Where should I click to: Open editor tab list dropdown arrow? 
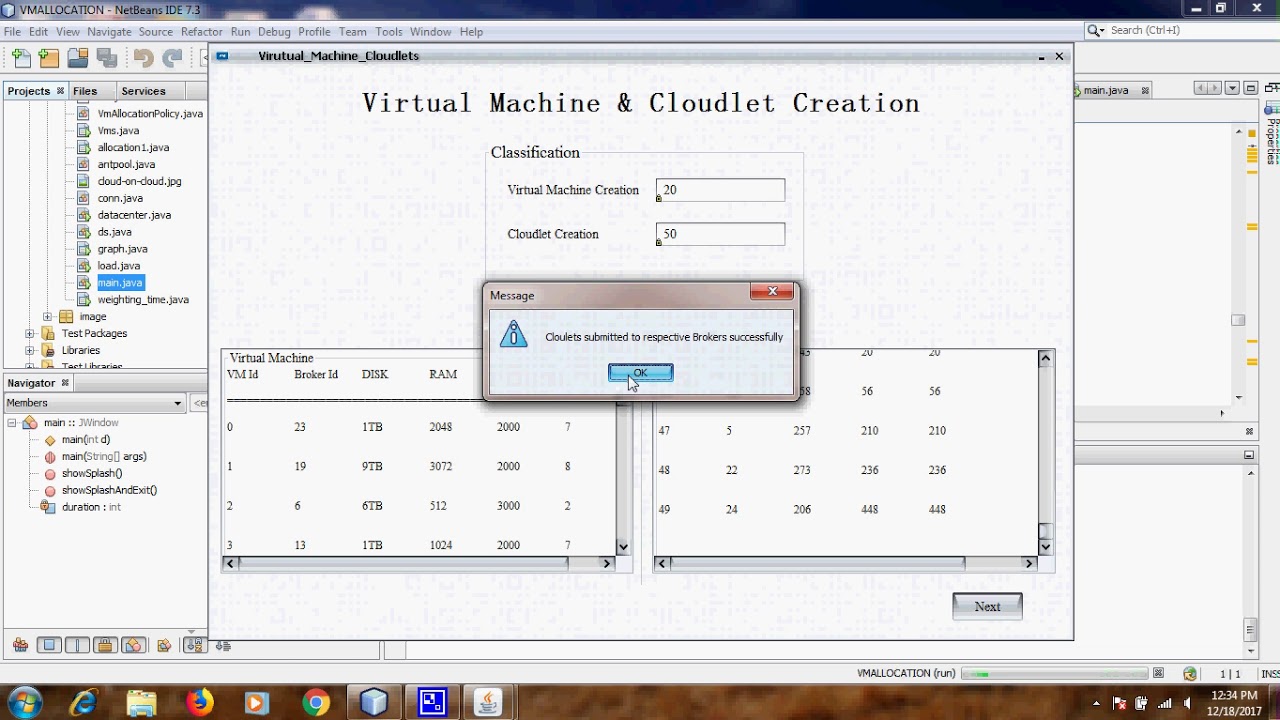1232,88
